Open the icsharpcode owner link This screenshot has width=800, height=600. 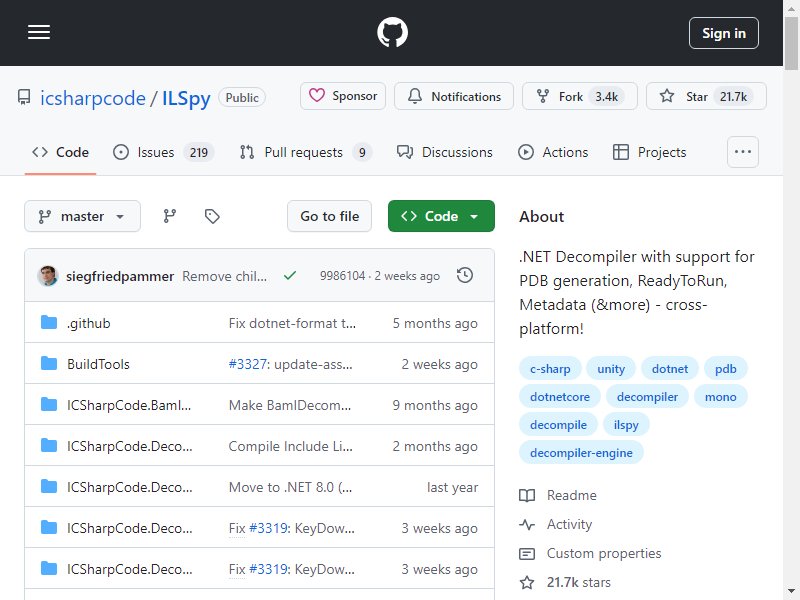pos(92,98)
